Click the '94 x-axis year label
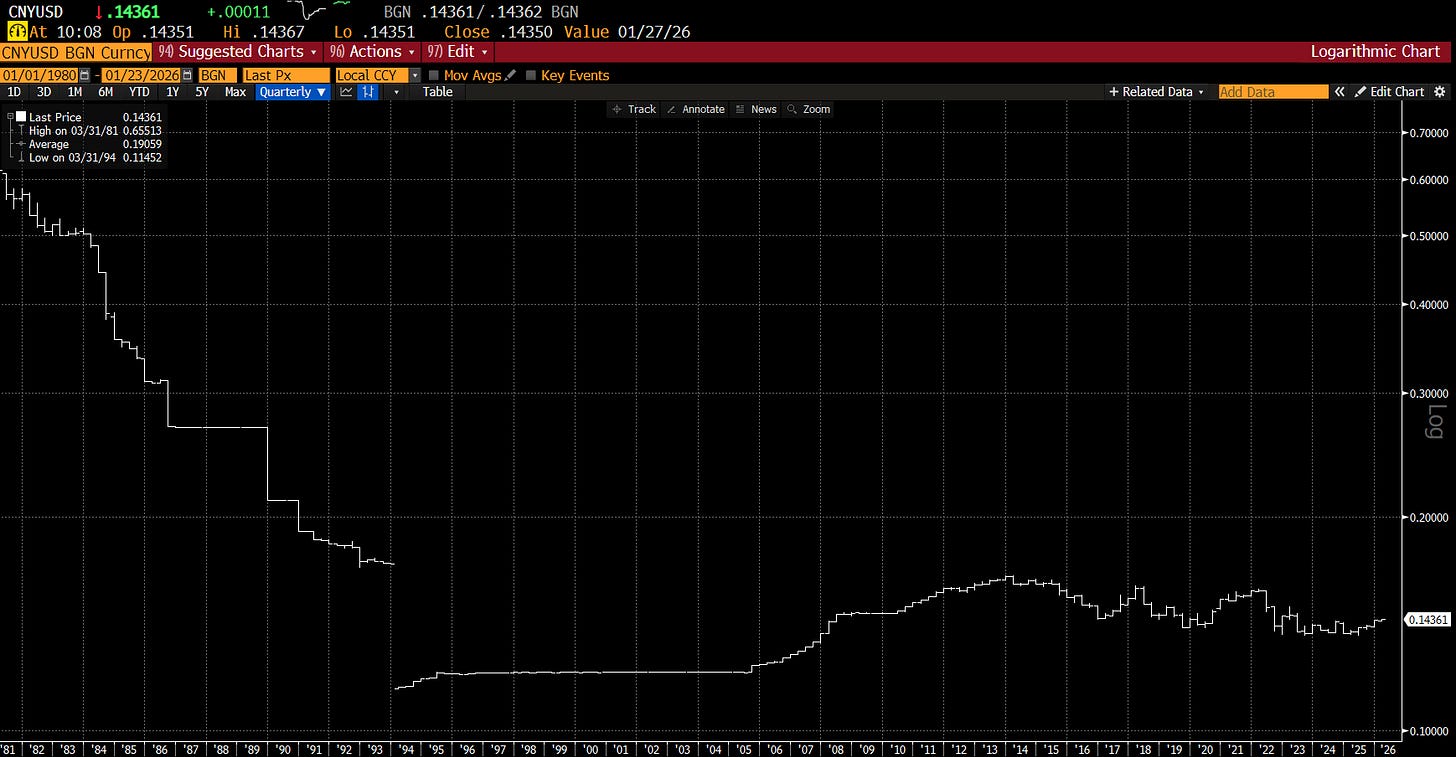 pyautogui.click(x=406, y=749)
